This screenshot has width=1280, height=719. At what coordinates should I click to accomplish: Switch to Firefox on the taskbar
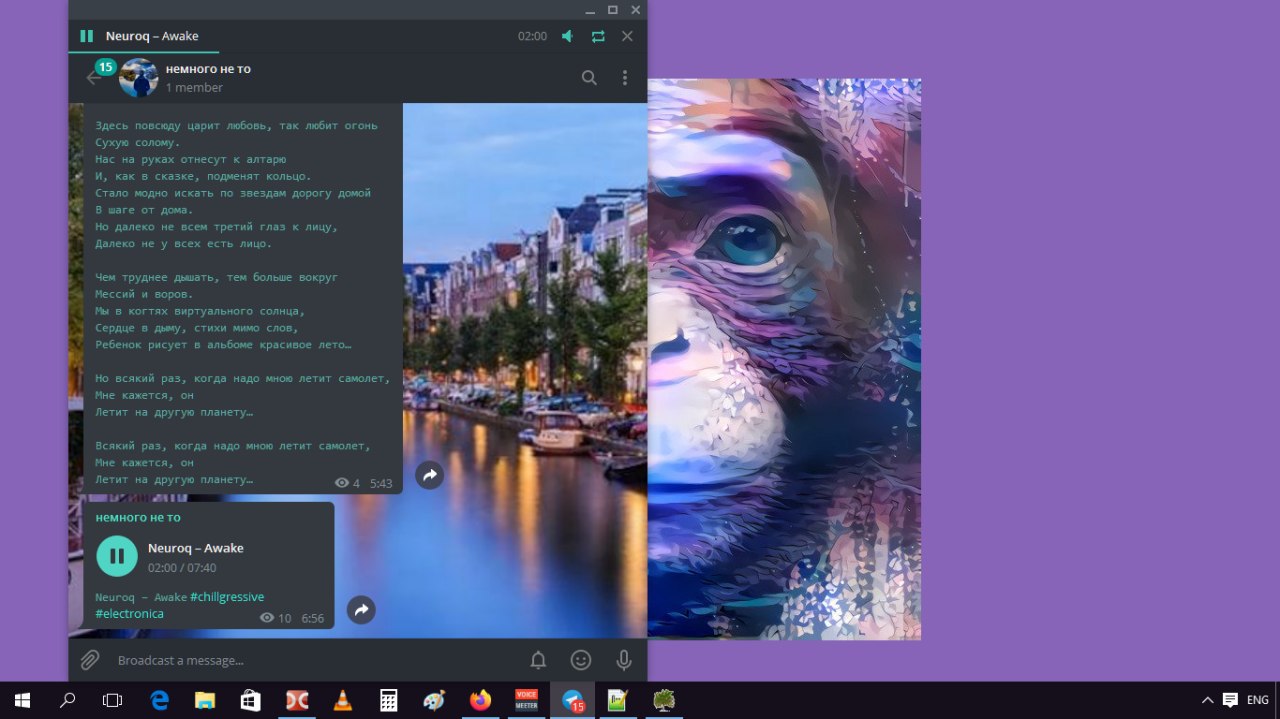480,701
